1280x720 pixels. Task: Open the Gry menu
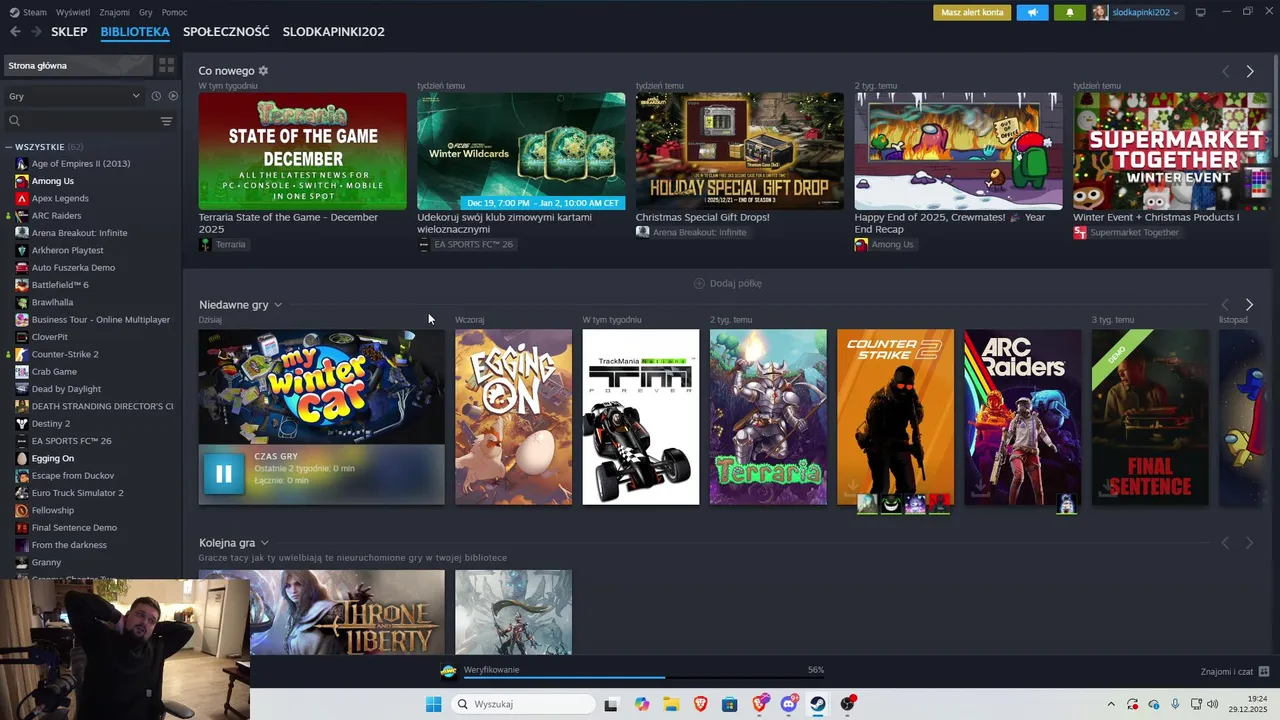click(146, 12)
